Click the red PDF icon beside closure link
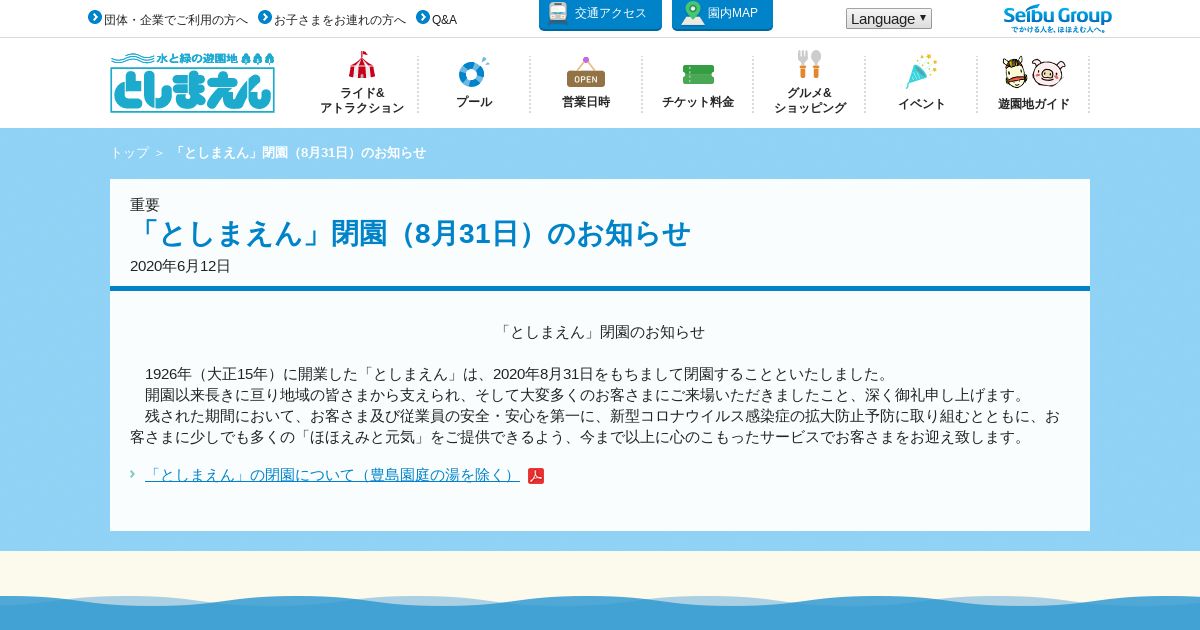 pyautogui.click(x=536, y=476)
